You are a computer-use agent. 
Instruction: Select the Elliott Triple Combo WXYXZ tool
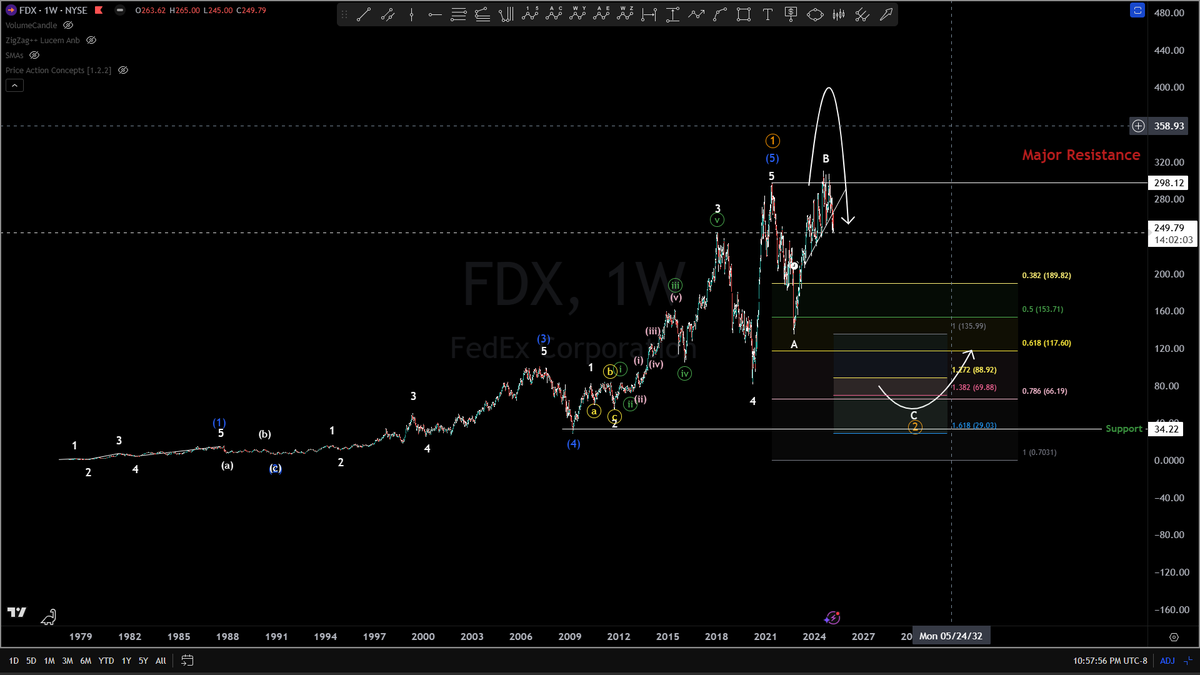pyautogui.click(x=625, y=14)
